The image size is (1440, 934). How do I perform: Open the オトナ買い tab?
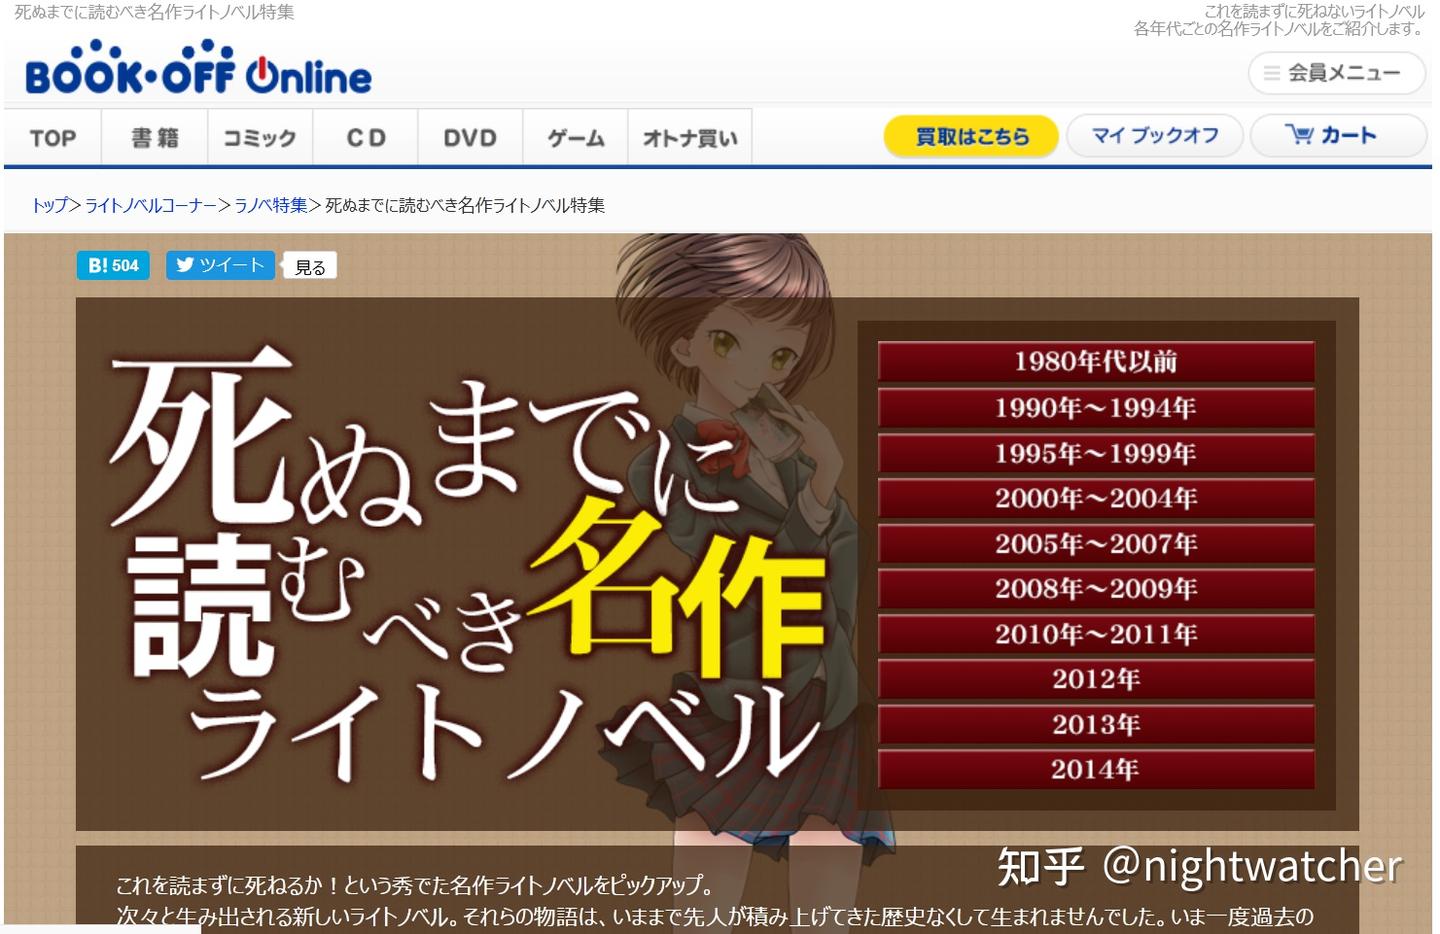click(x=690, y=137)
